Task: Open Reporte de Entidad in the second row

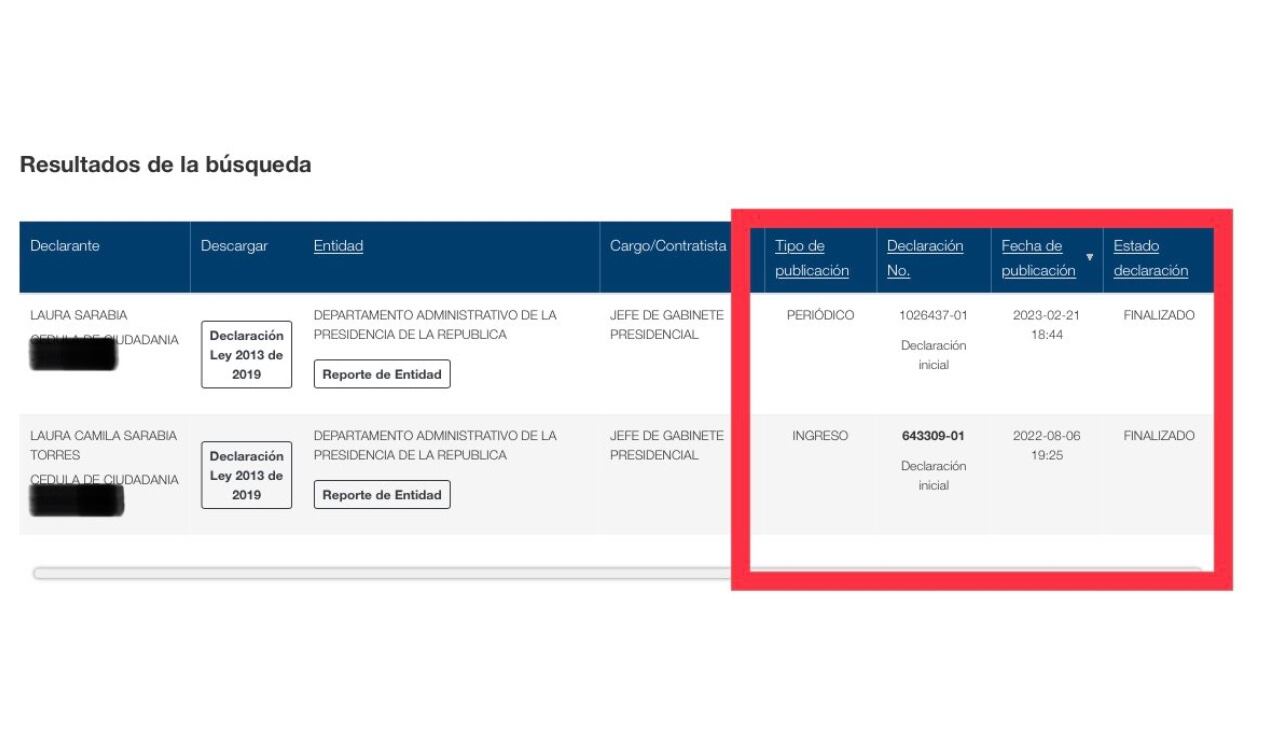Action: [x=381, y=495]
